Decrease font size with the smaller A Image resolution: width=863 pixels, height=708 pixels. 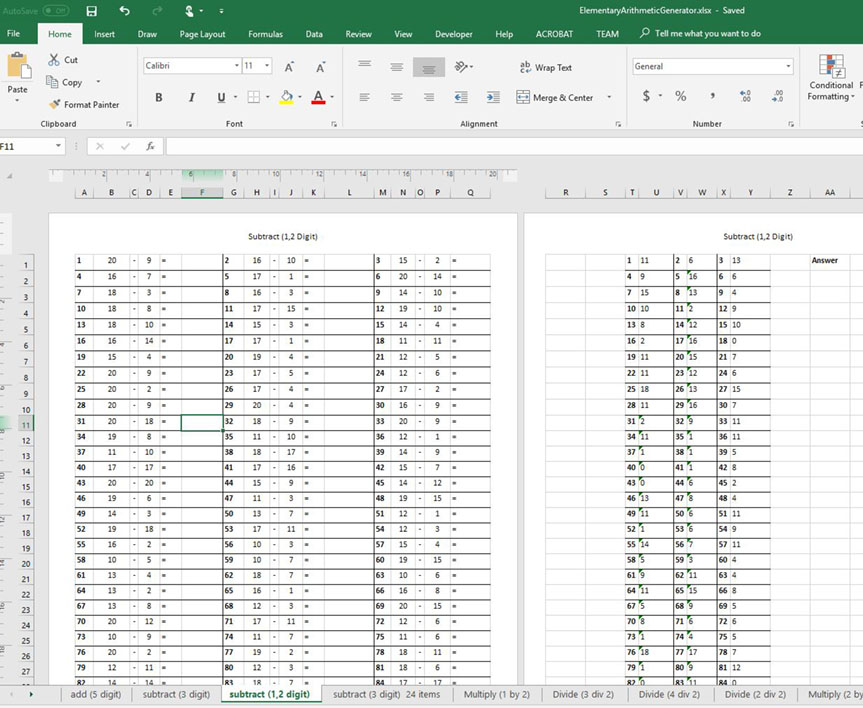pos(320,67)
